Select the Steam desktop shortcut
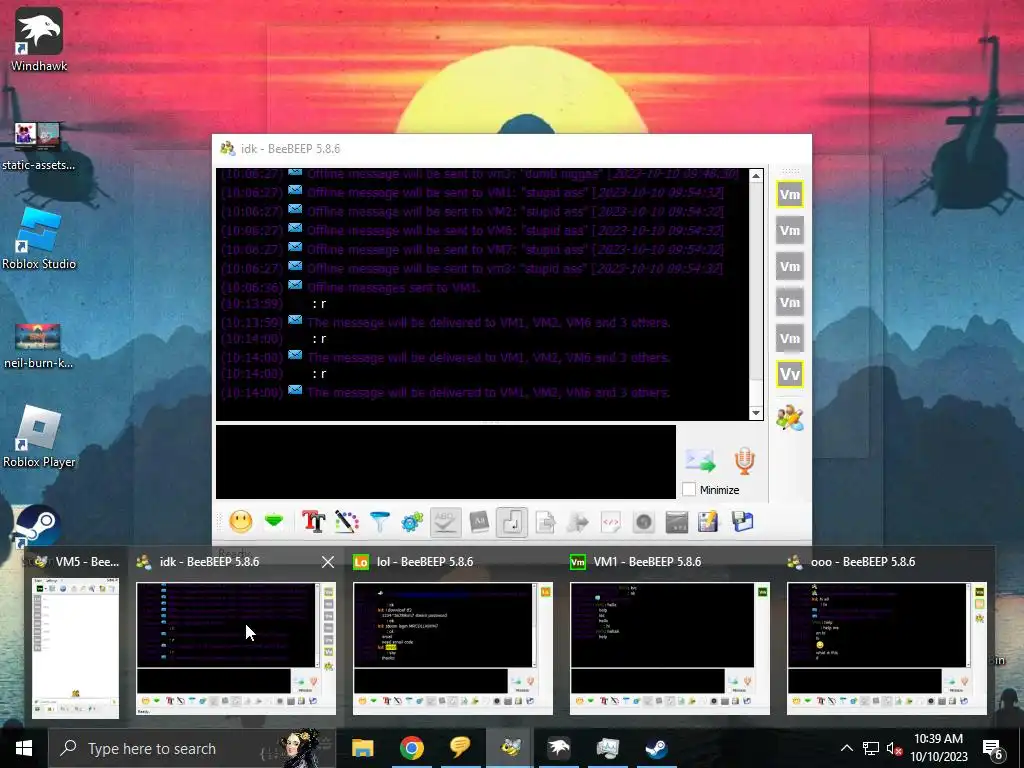1024x768 pixels. (37, 526)
